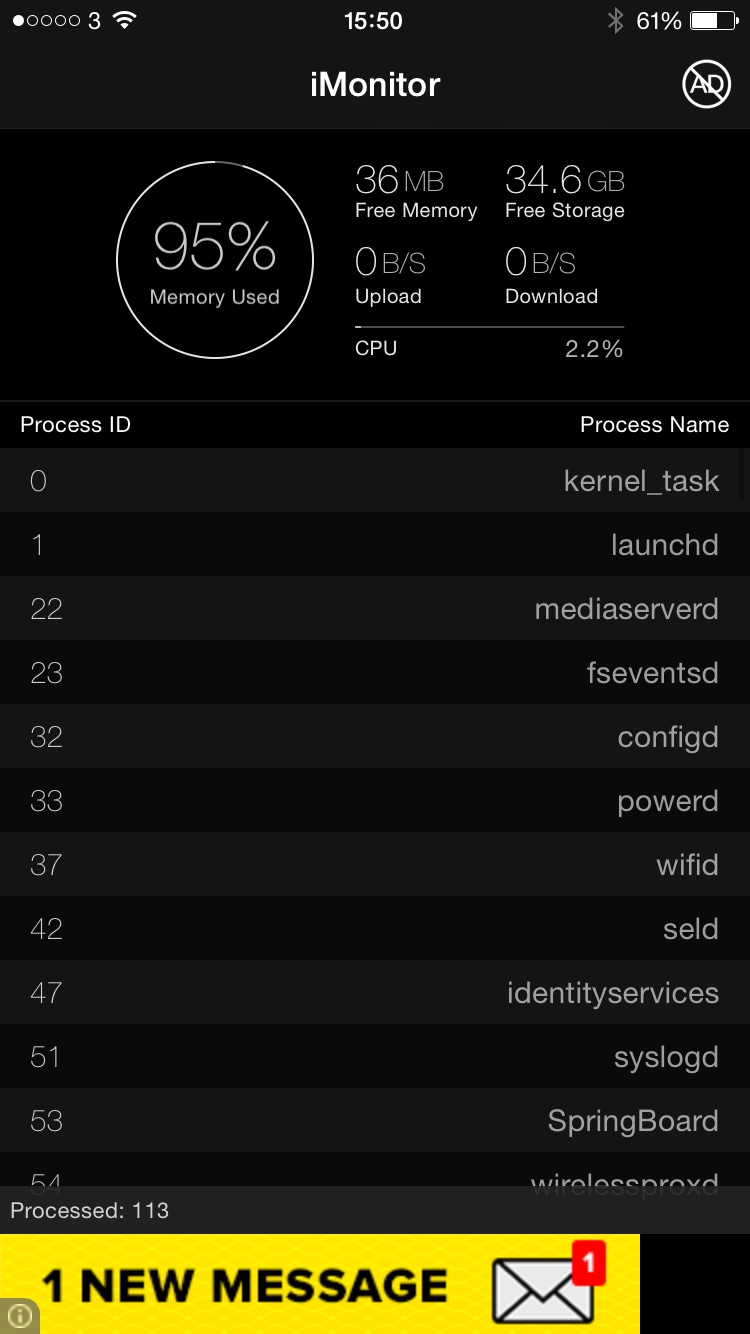Tap the remove ads icon
750x1334 pixels.
click(706, 84)
